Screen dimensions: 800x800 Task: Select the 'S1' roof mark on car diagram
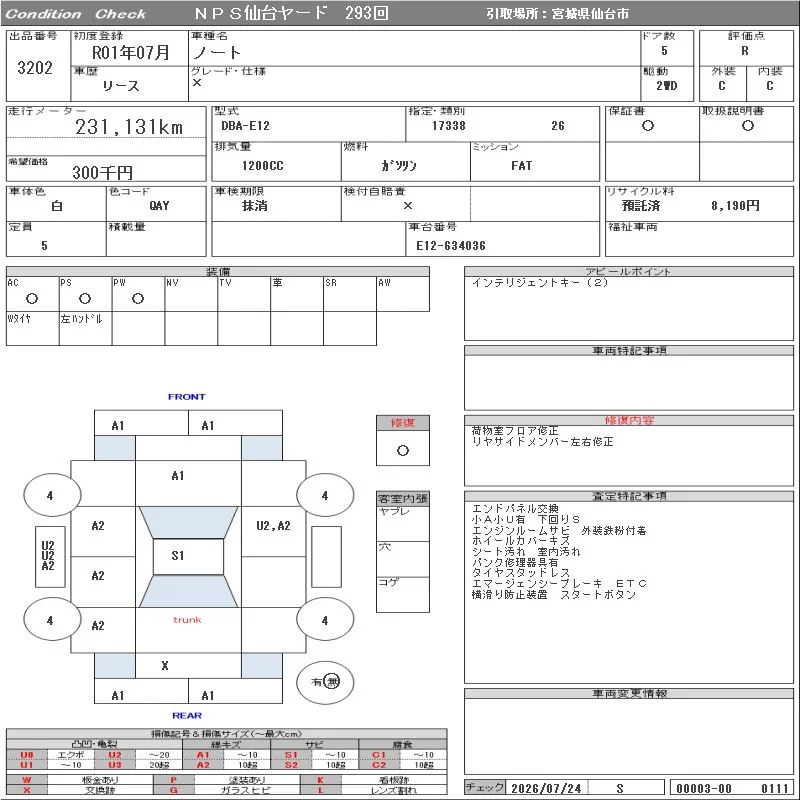pos(178,556)
